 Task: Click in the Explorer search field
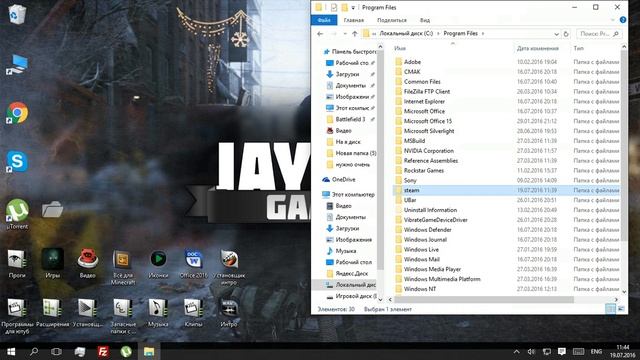click(599, 34)
